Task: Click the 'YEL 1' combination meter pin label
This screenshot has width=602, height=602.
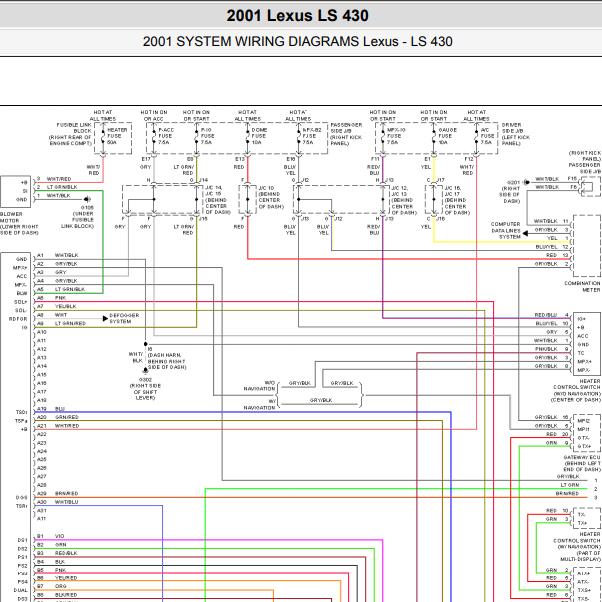Action: point(558,238)
